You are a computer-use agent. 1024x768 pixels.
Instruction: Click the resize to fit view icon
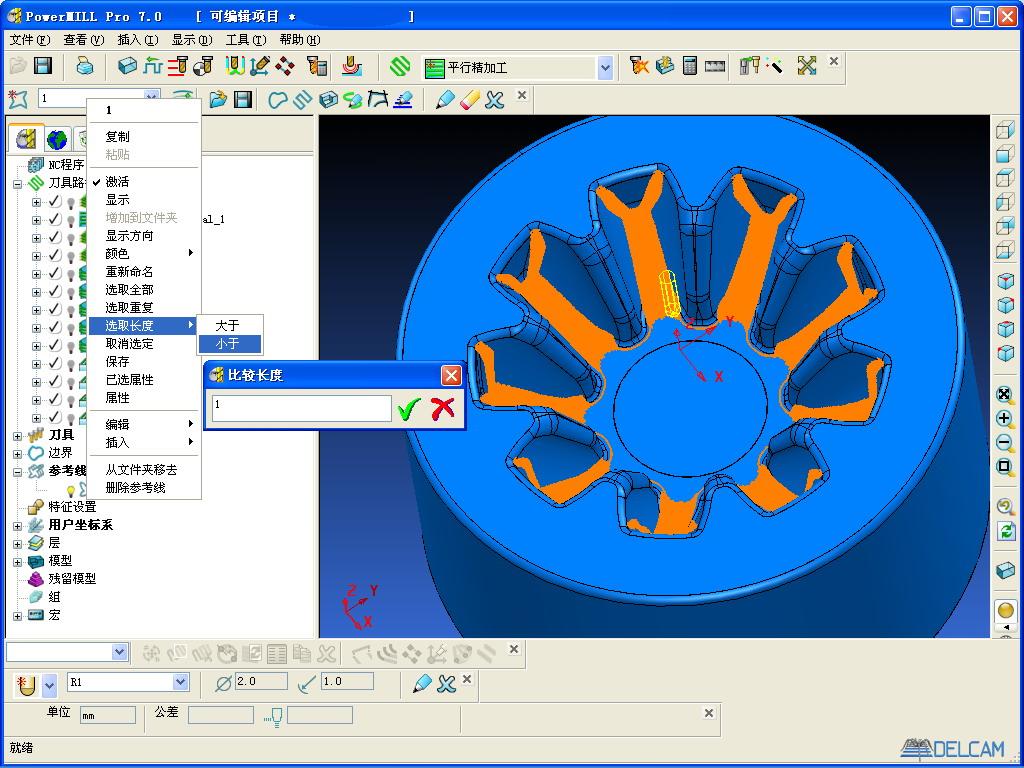pos(1005,394)
